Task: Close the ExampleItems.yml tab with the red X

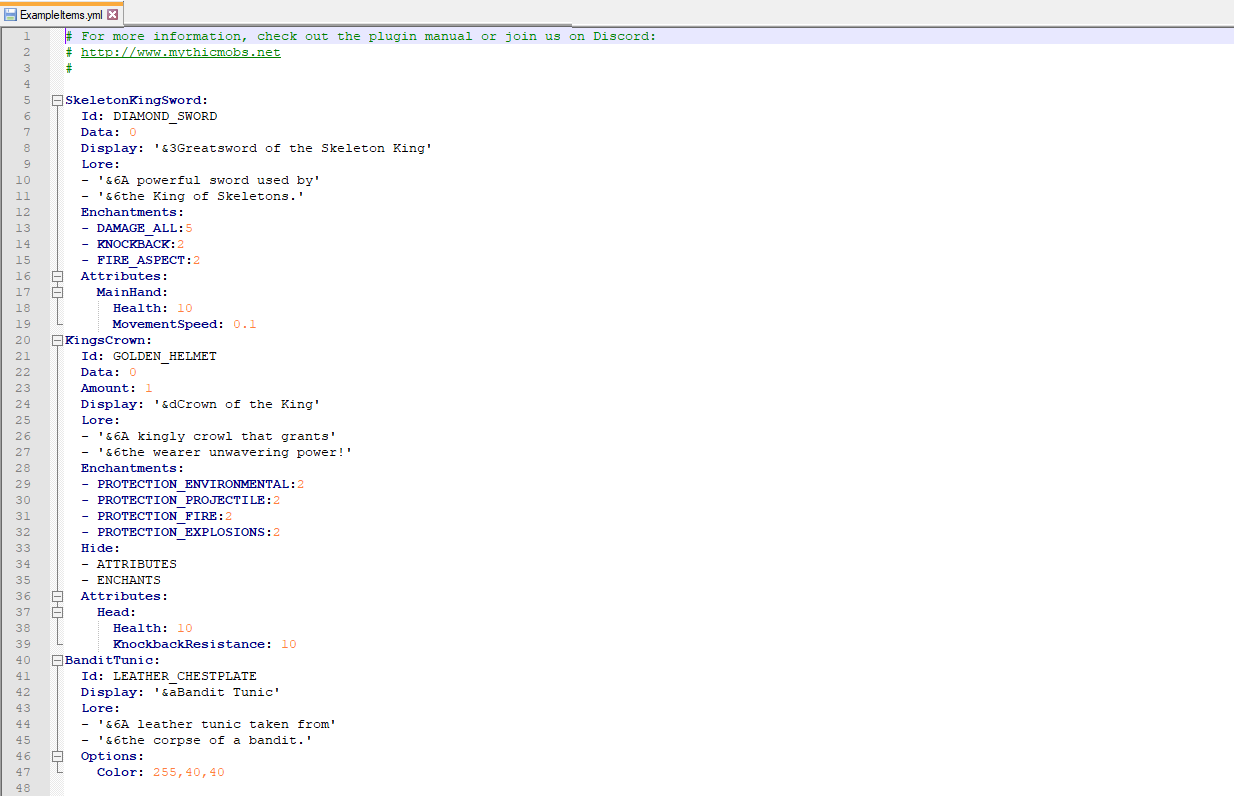Action: pyautogui.click(x=112, y=15)
